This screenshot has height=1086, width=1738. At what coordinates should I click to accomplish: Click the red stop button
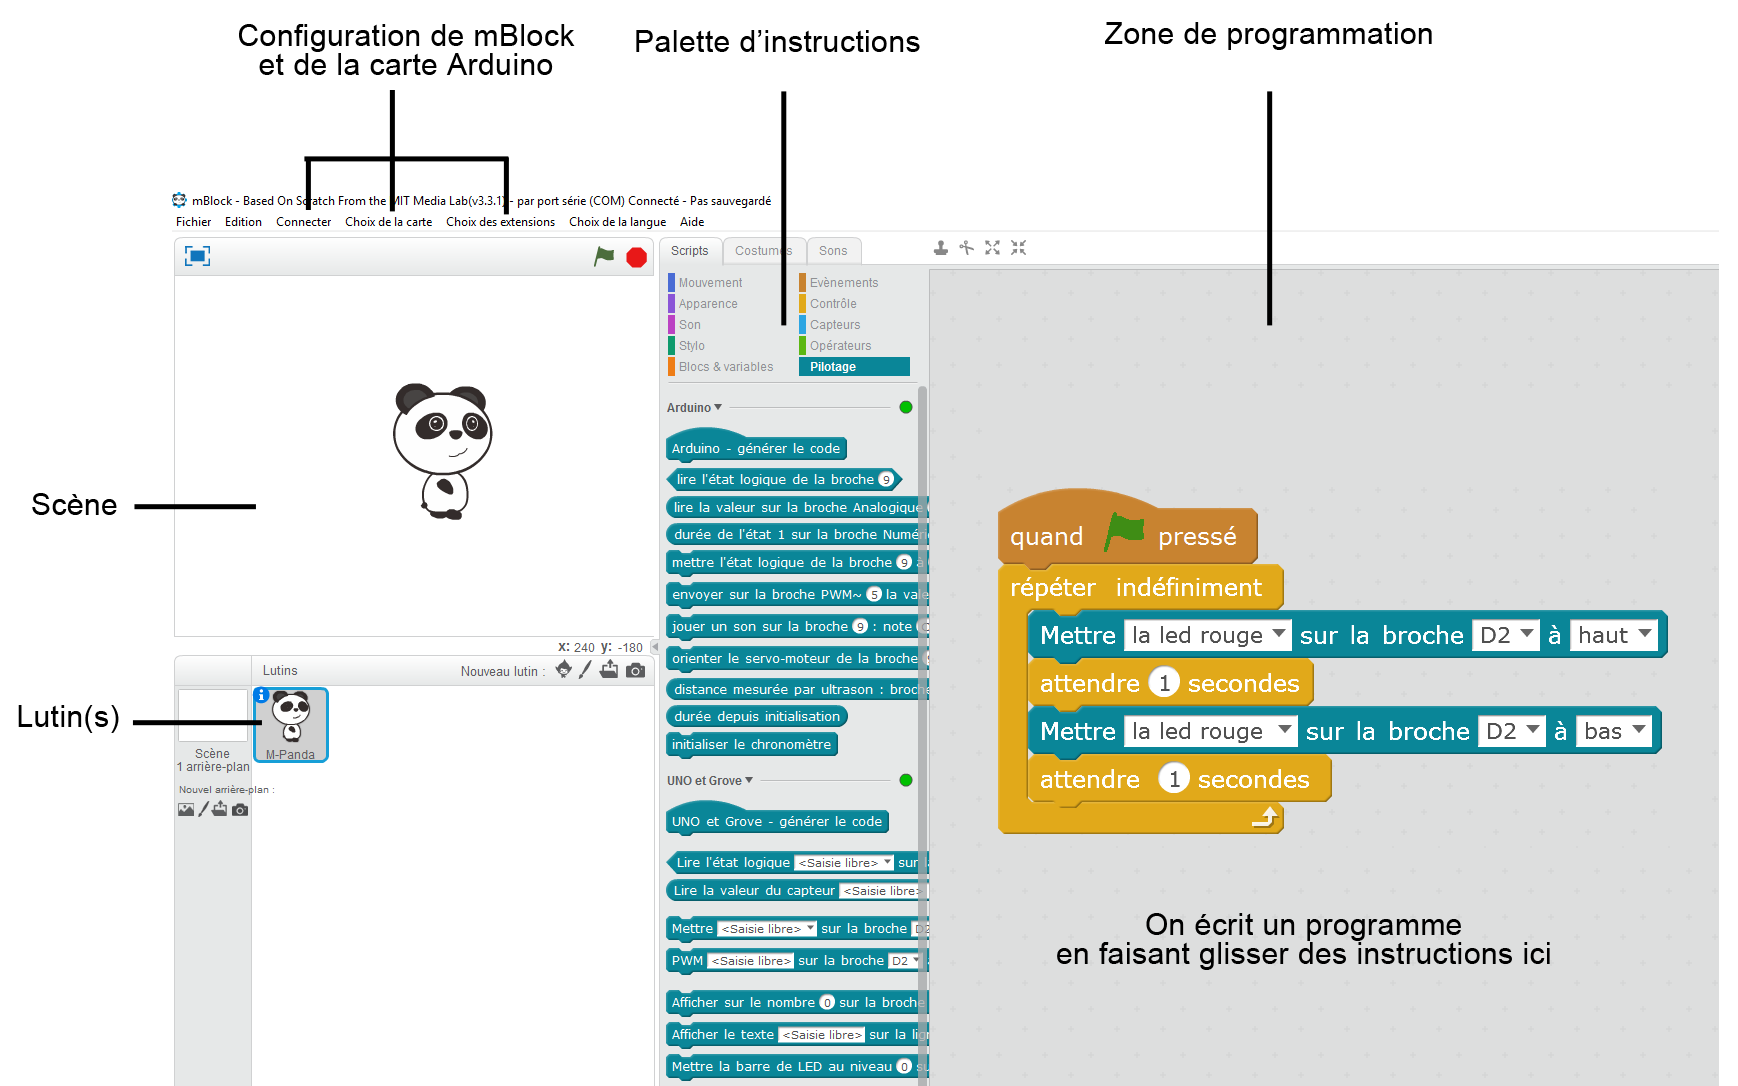633,256
